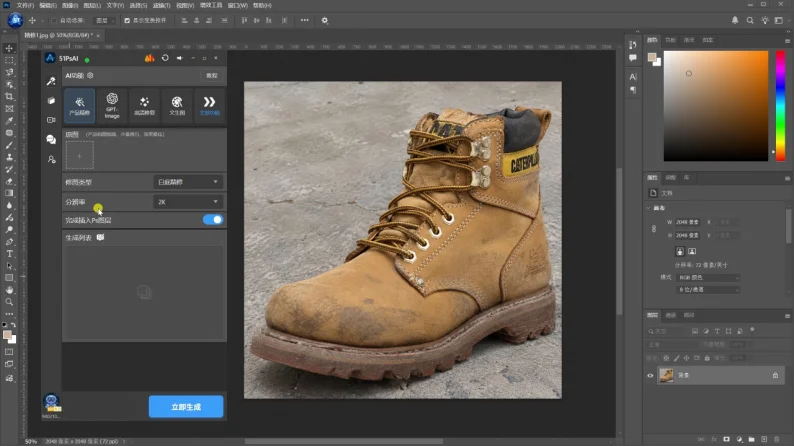
Task: Open the magic wand section in 51PsAI sidebar
Action: [x=51, y=81]
